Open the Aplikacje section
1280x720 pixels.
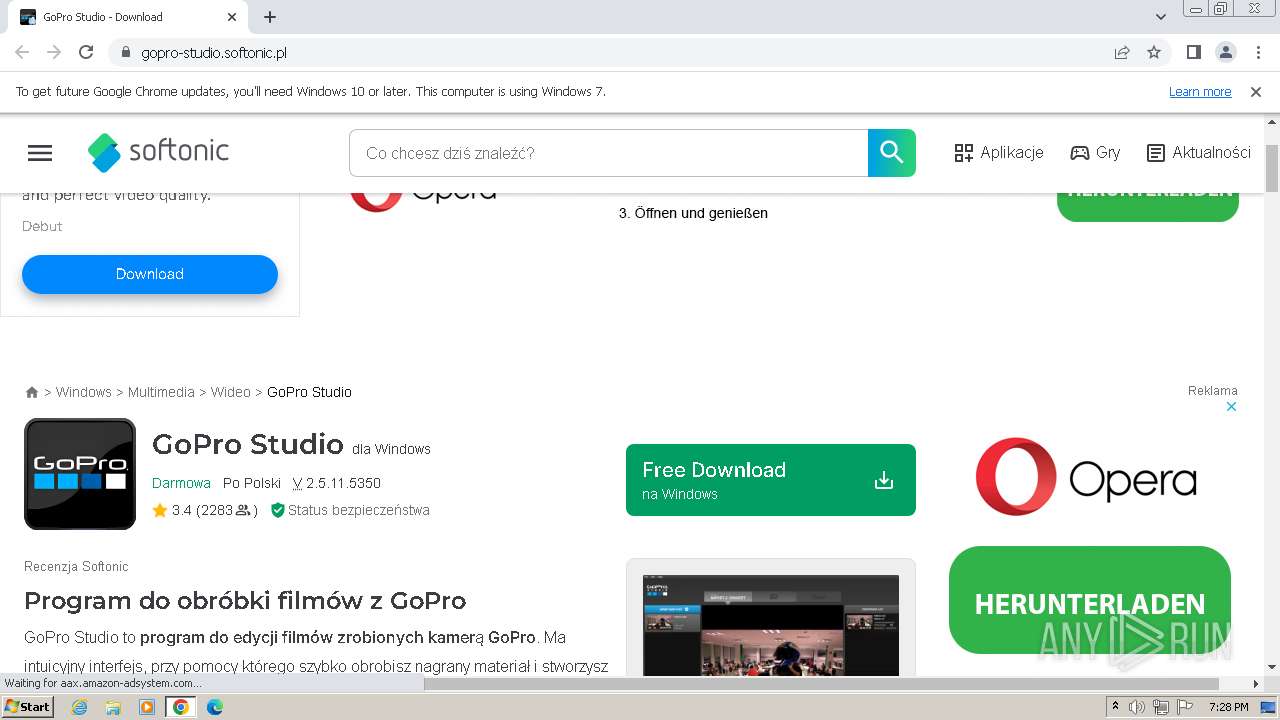999,153
